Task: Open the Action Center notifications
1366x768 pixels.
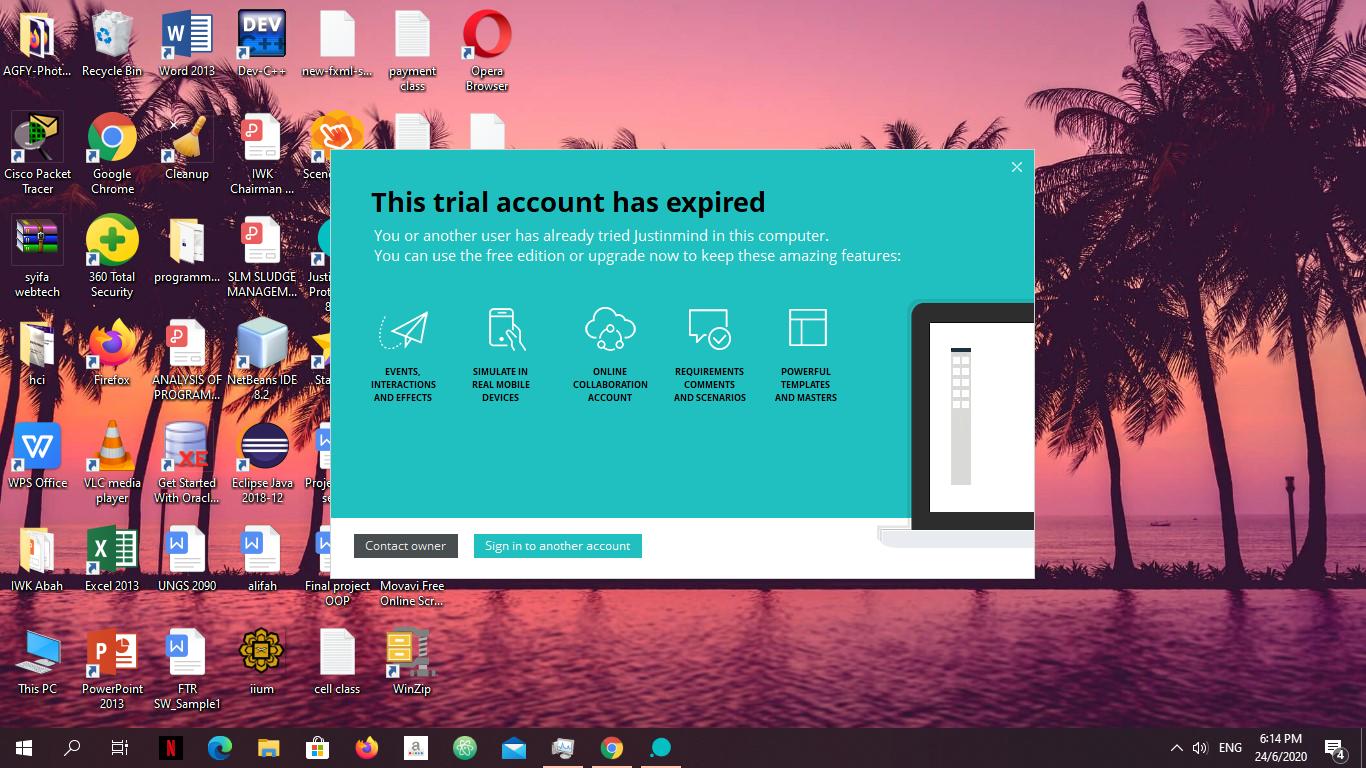Action: click(x=1334, y=748)
